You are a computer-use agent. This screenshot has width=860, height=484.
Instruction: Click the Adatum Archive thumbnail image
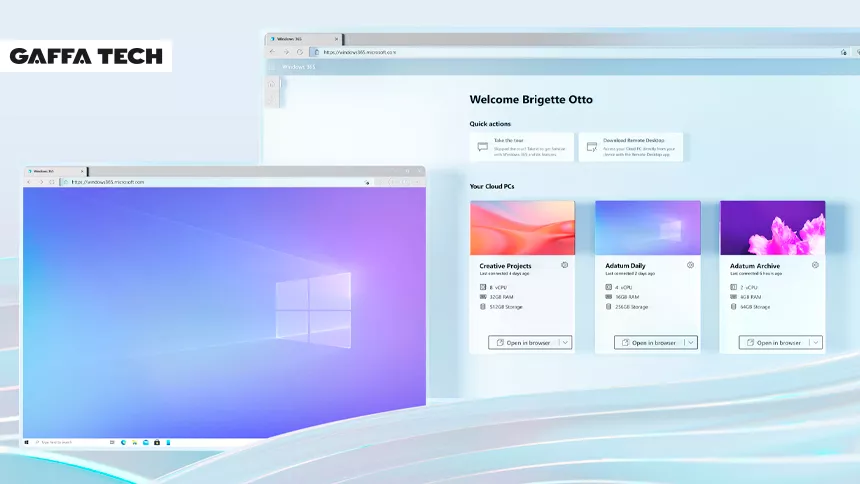tap(772, 228)
